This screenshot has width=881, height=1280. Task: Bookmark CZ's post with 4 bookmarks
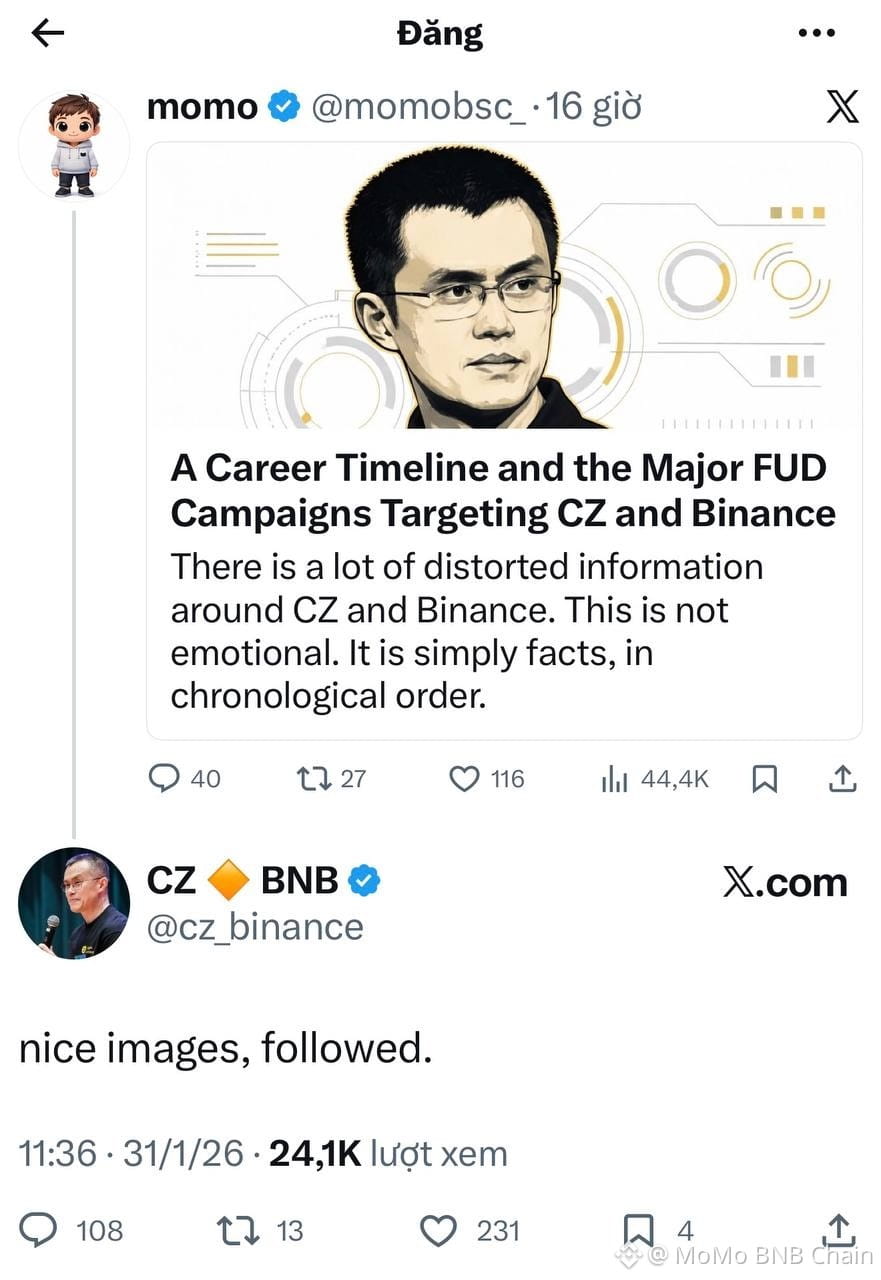[638, 1230]
